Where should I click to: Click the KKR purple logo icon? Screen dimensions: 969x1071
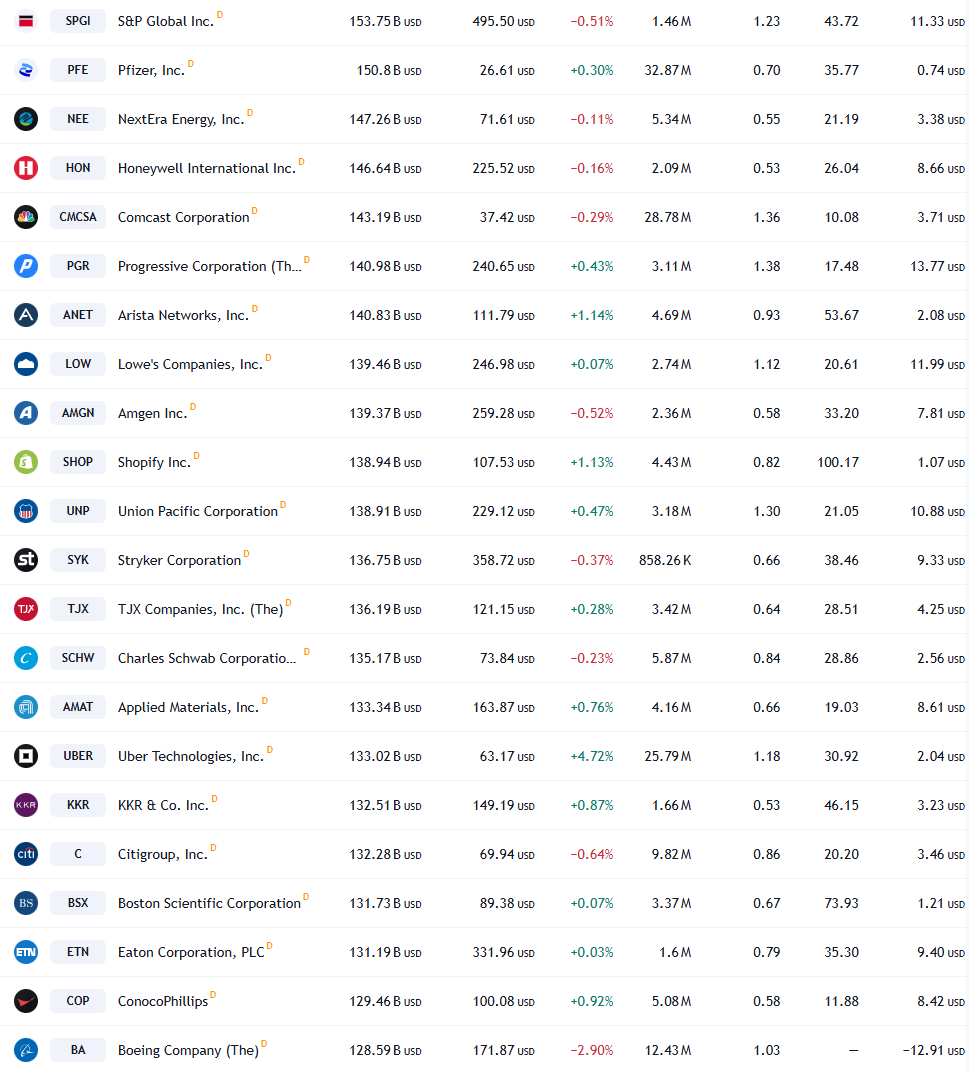pos(26,805)
